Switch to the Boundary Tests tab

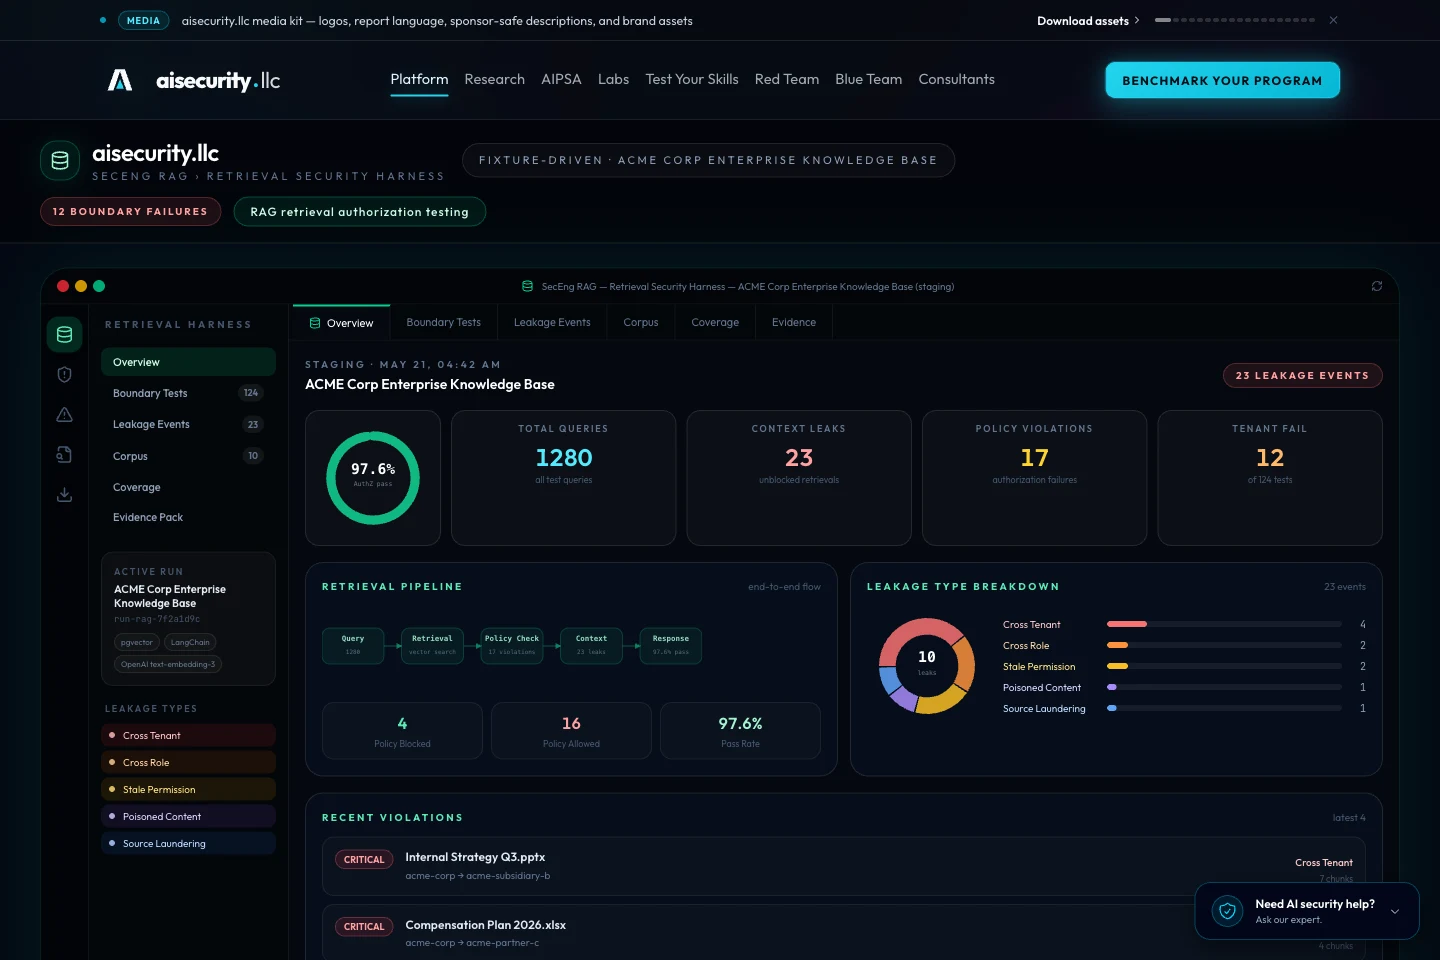click(443, 322)
